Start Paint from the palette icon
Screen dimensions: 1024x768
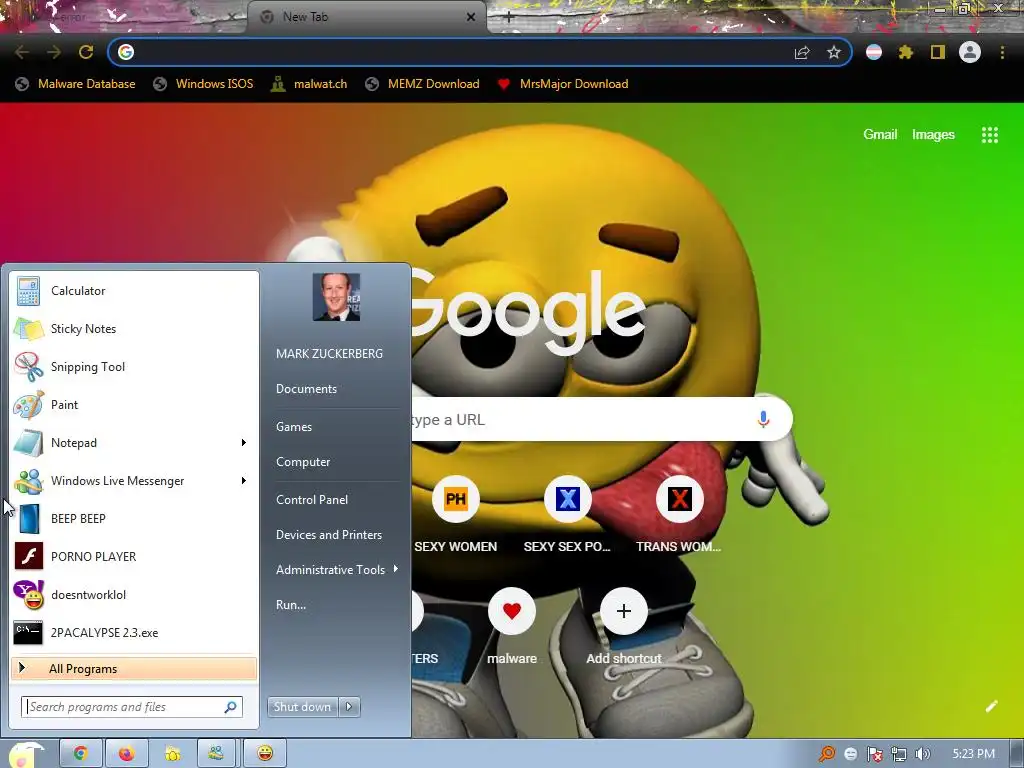click(28, 405)
